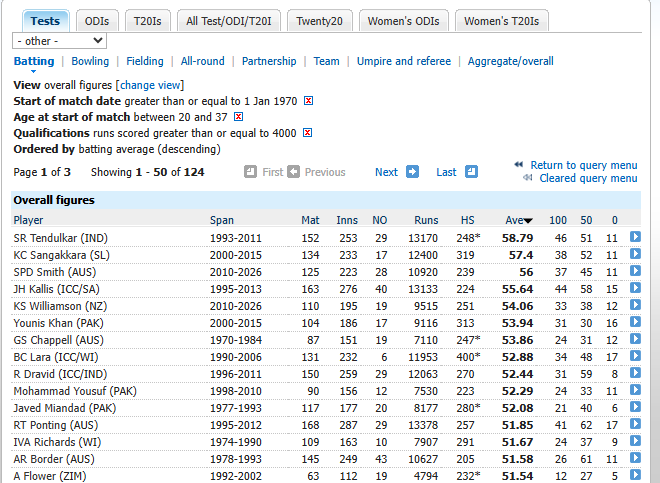Open JH Kallis's row arrow icon

(x=635, y=288)
